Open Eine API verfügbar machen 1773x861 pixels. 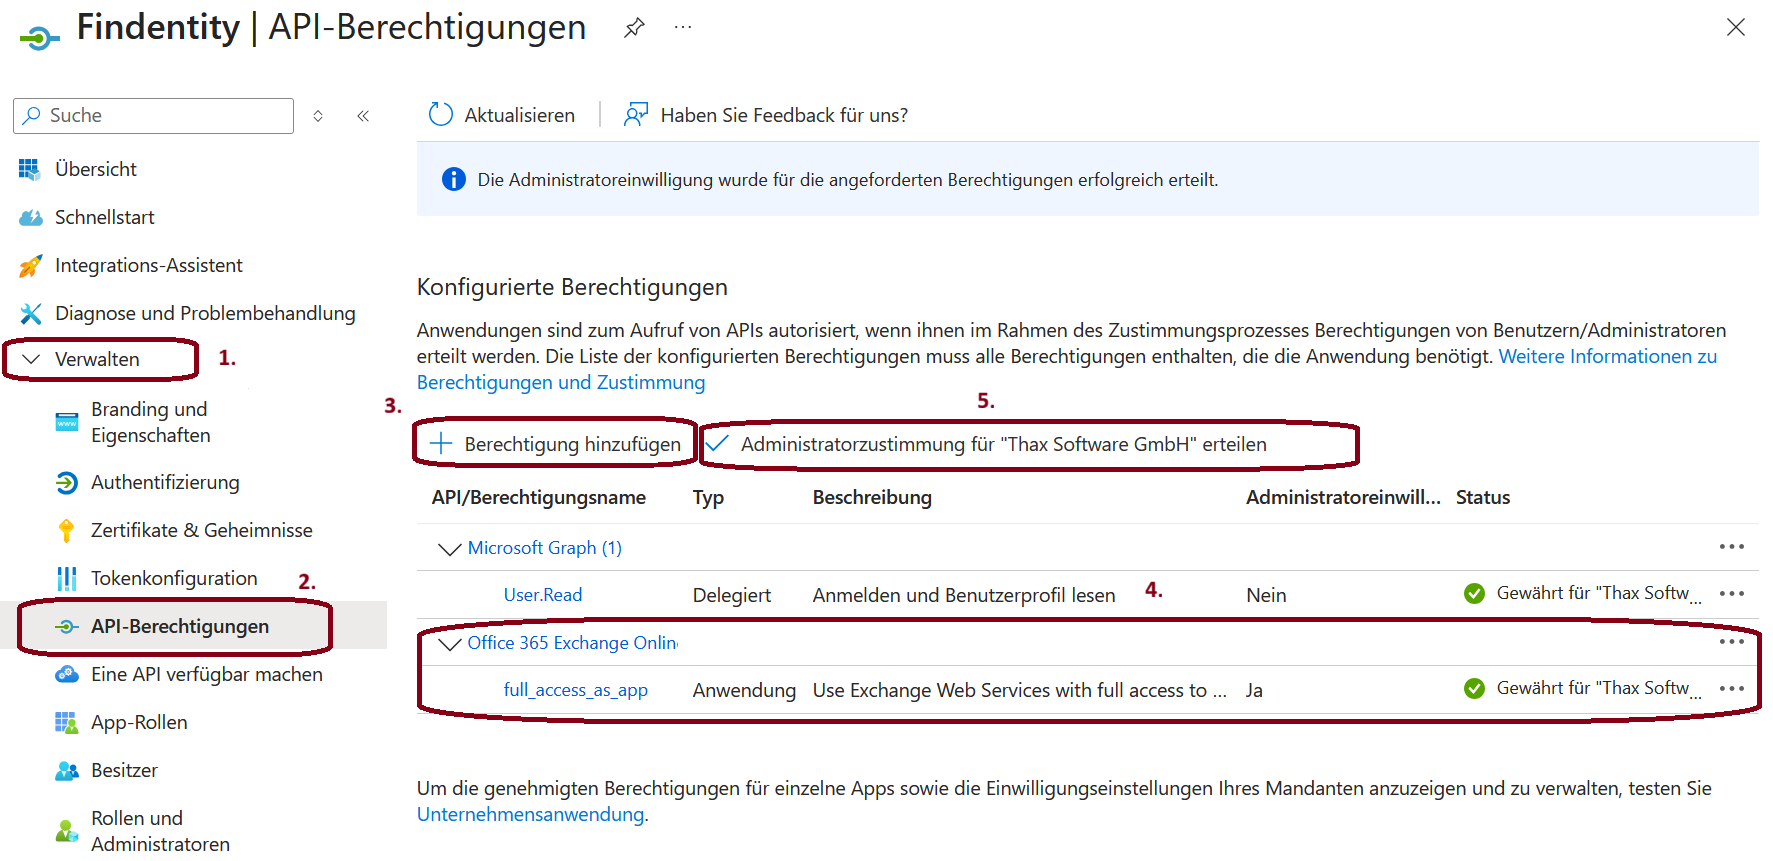(207, 674)
